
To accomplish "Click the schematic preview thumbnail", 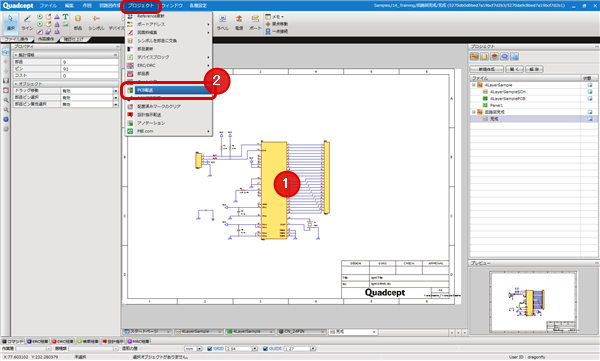I will click(x=532, y=302).
